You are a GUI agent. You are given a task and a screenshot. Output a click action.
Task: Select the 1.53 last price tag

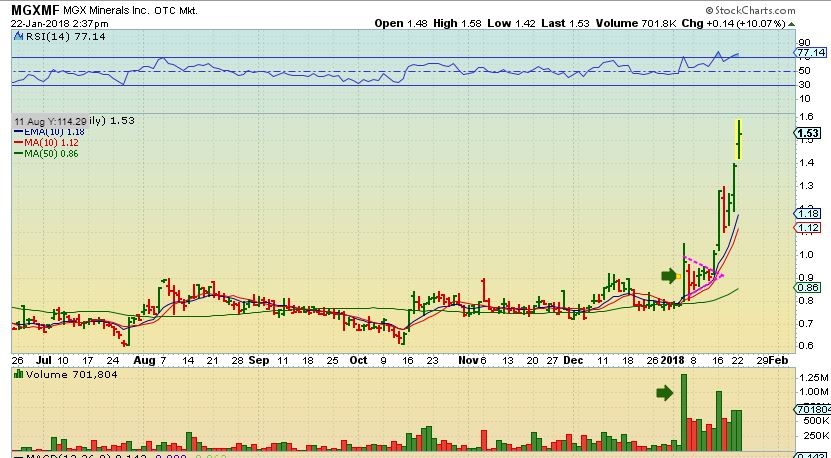coord(807,132)
